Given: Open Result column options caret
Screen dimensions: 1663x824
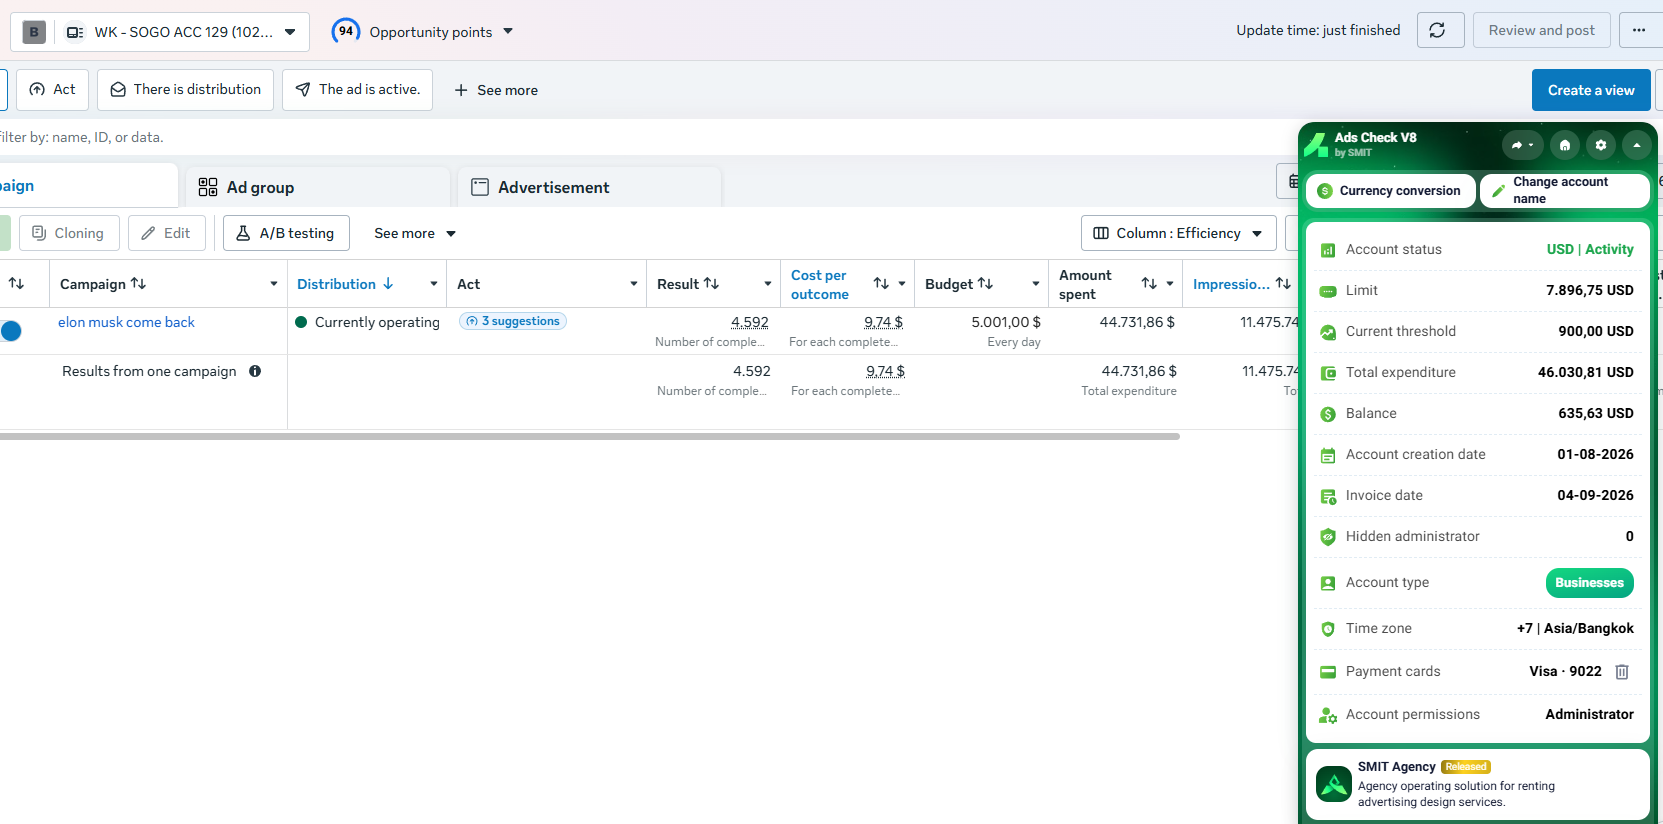Looking at the screenshot, I should 768,284.
